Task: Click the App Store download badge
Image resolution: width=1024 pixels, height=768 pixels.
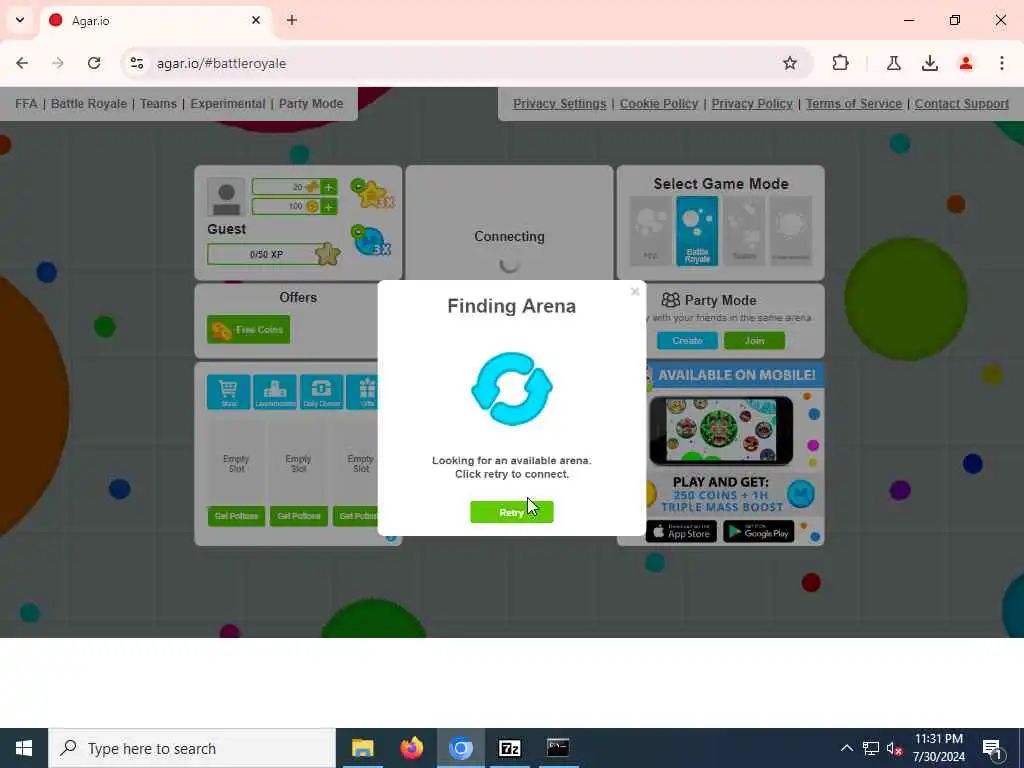Action: (x=681, y=532)
